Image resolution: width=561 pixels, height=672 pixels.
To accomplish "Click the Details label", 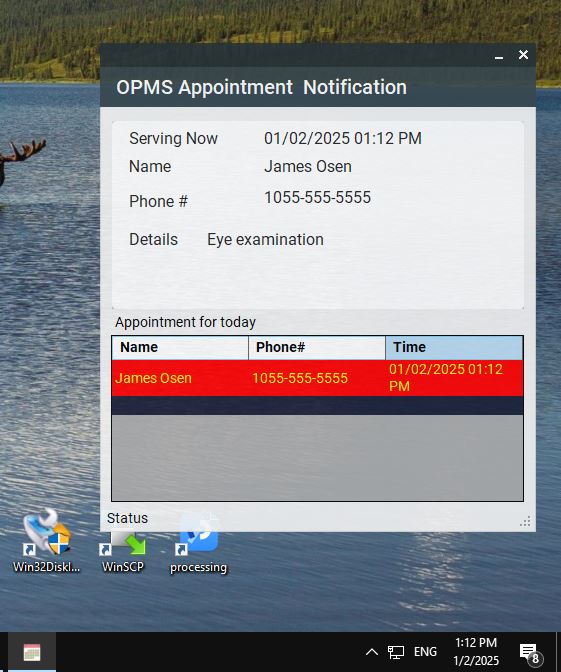I will 153,239.
